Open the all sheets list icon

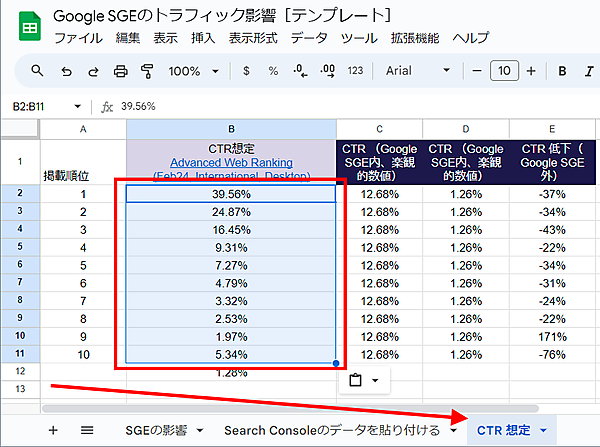pos(87,431)
